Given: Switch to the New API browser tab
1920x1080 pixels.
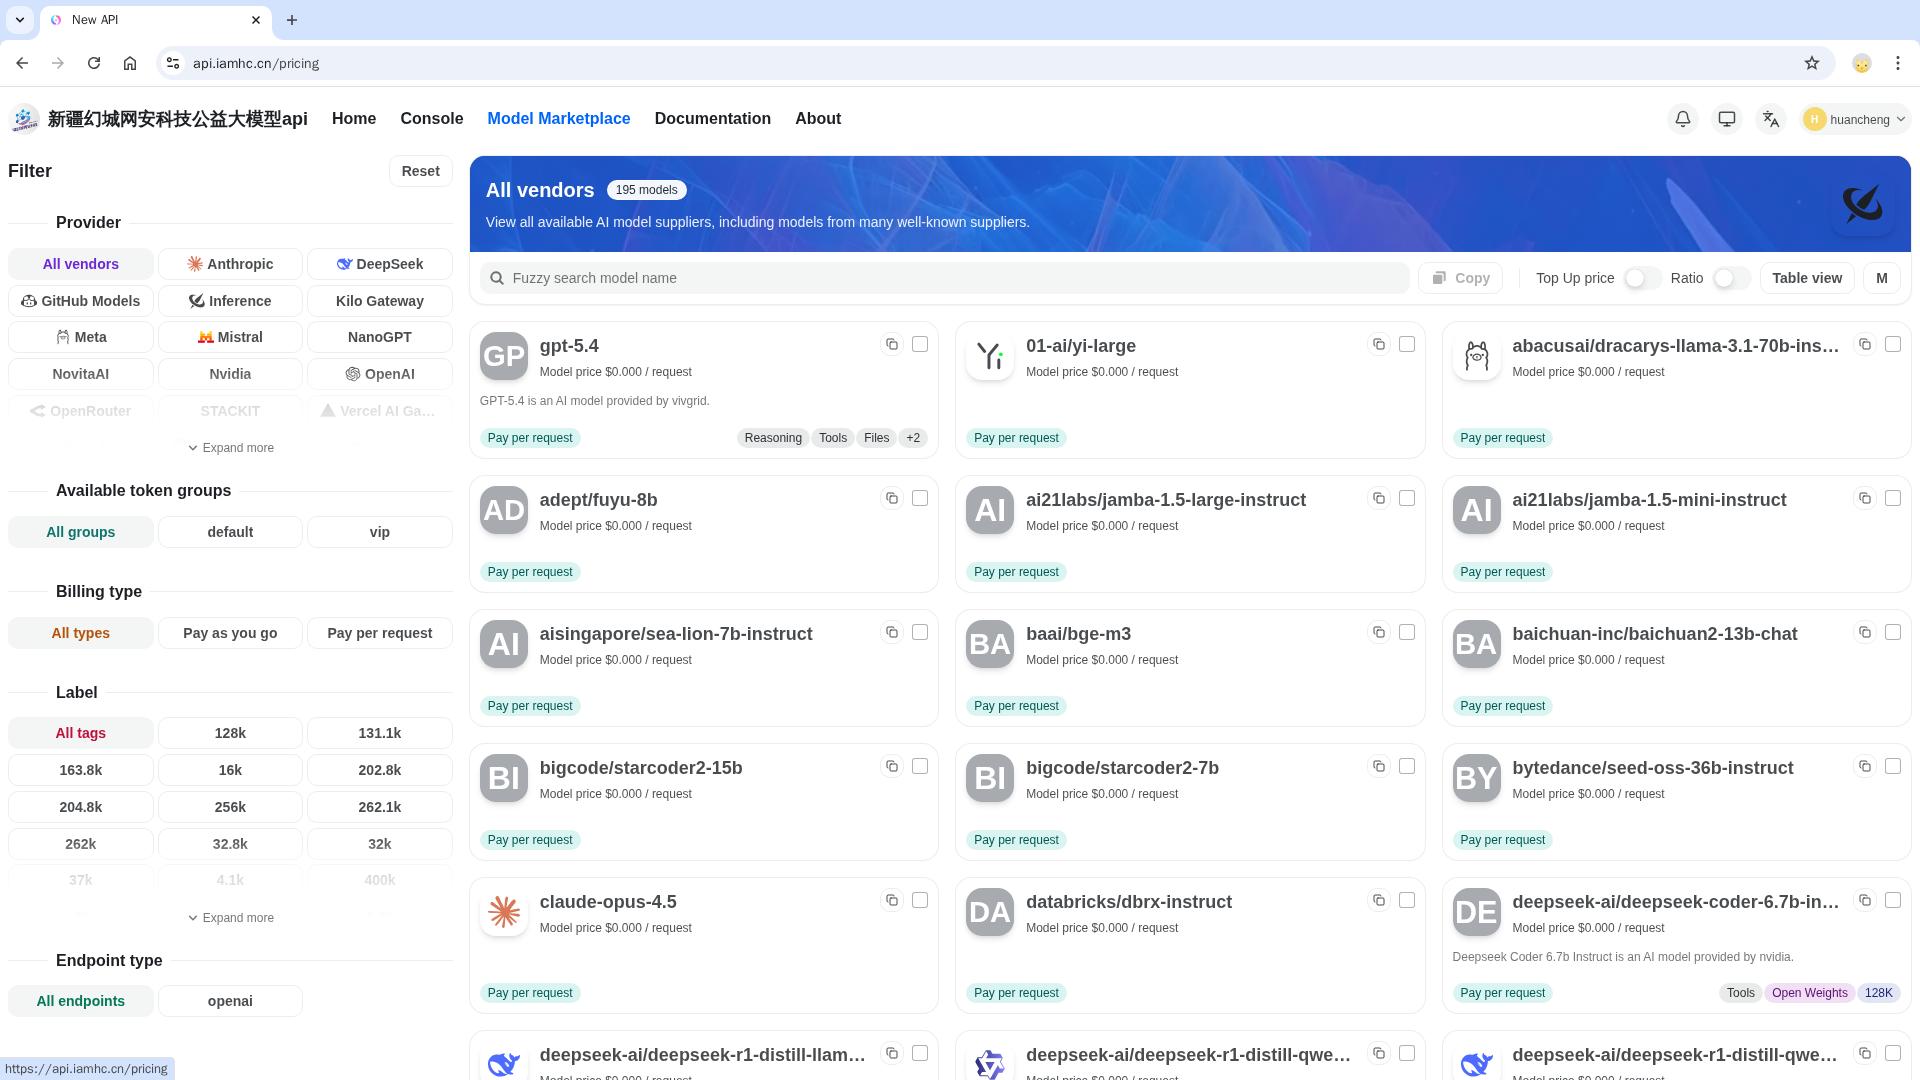Looking at the screenshot, I should (155, 20).
